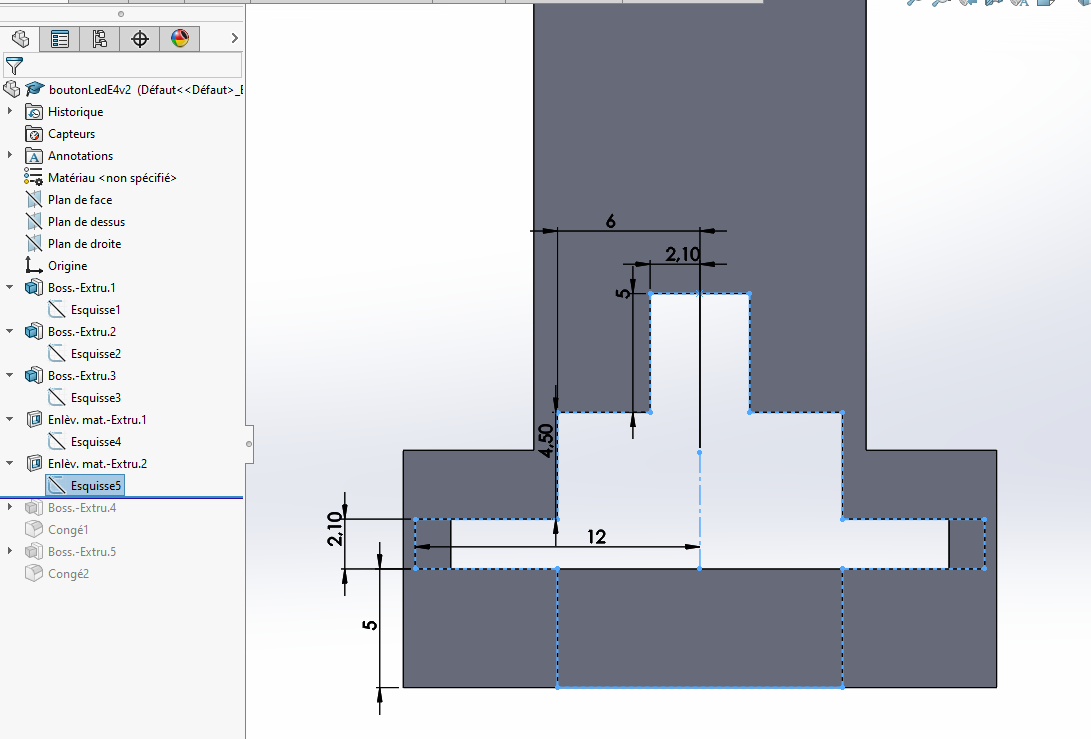The image size is (1091, 739).
Task: Select the Capteurs sensors folder icon
Action: (34, 134)
